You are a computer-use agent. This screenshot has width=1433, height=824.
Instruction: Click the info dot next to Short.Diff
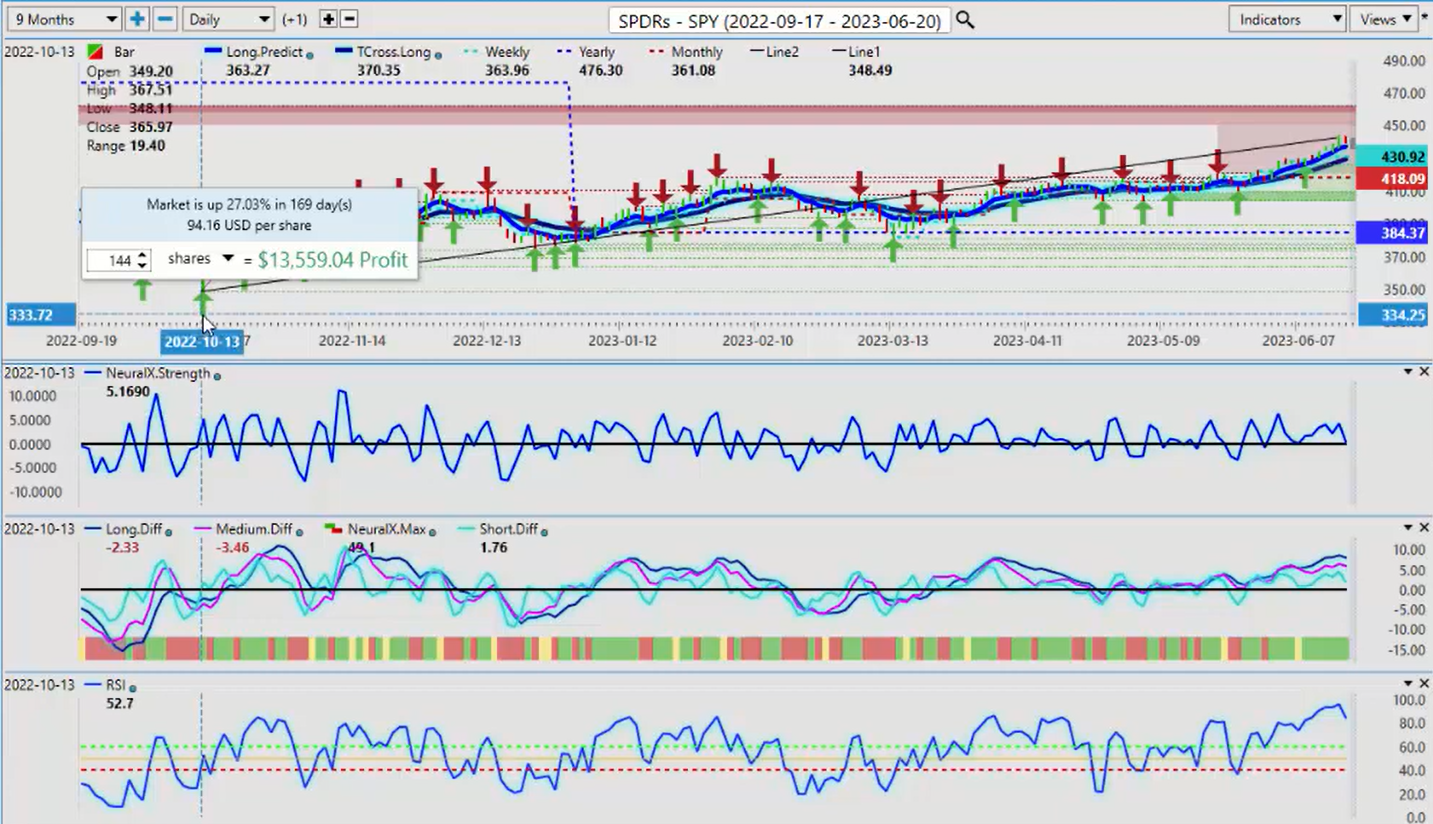544,531
